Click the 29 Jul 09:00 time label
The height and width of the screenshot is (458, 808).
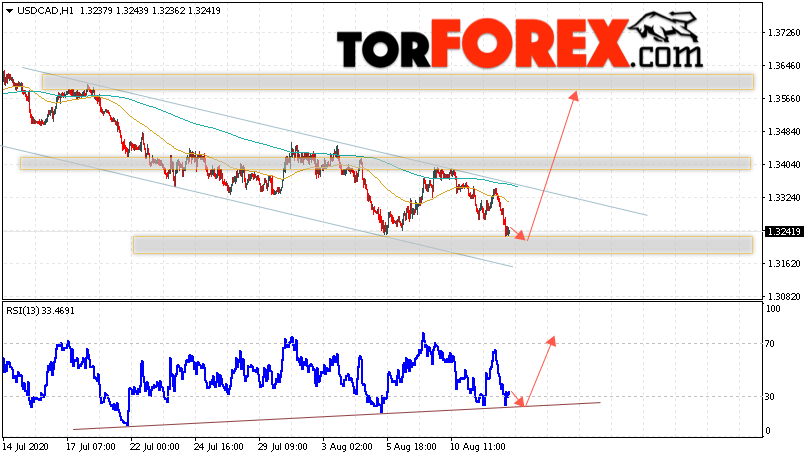[282, 447]
